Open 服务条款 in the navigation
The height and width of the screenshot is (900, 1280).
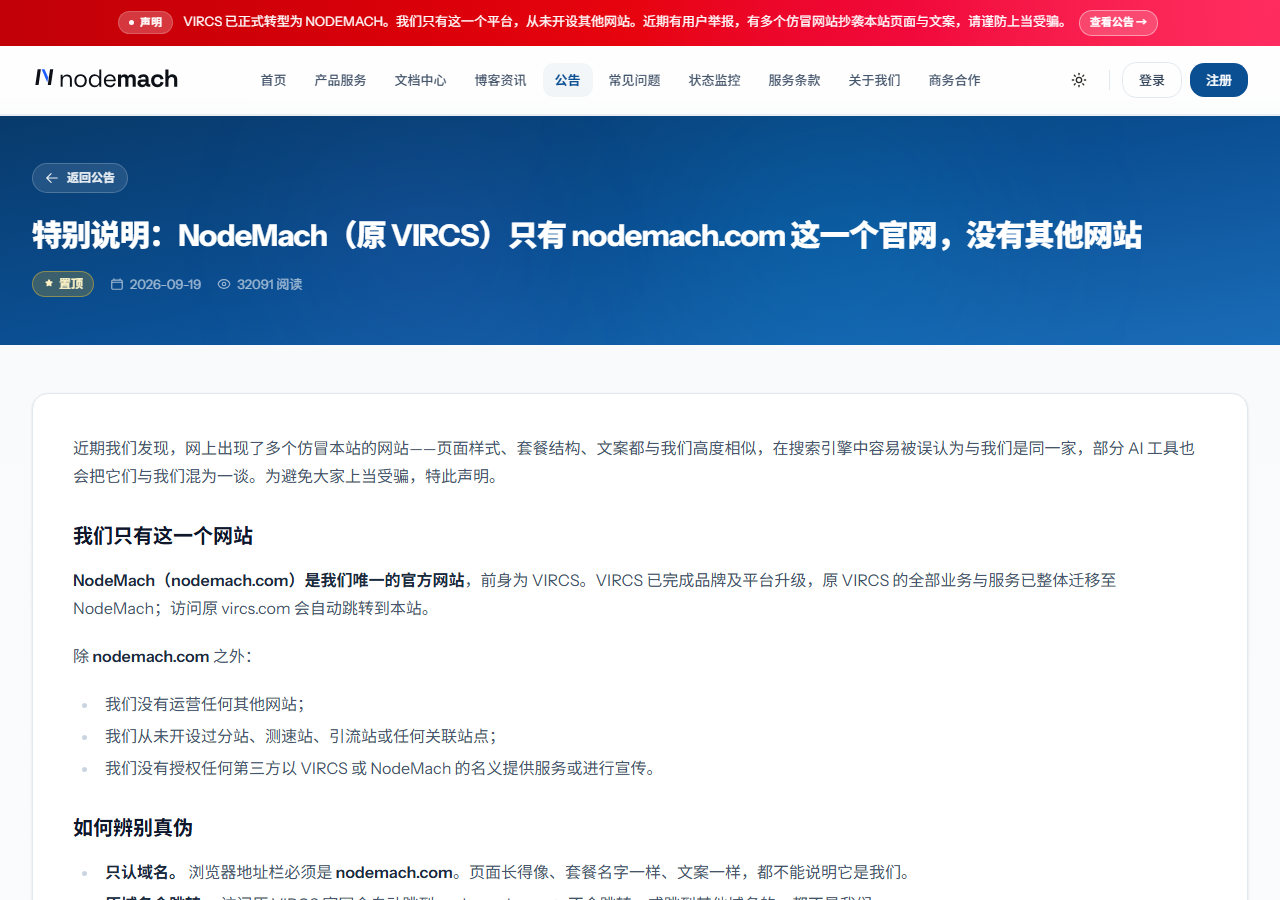(794, 80)
